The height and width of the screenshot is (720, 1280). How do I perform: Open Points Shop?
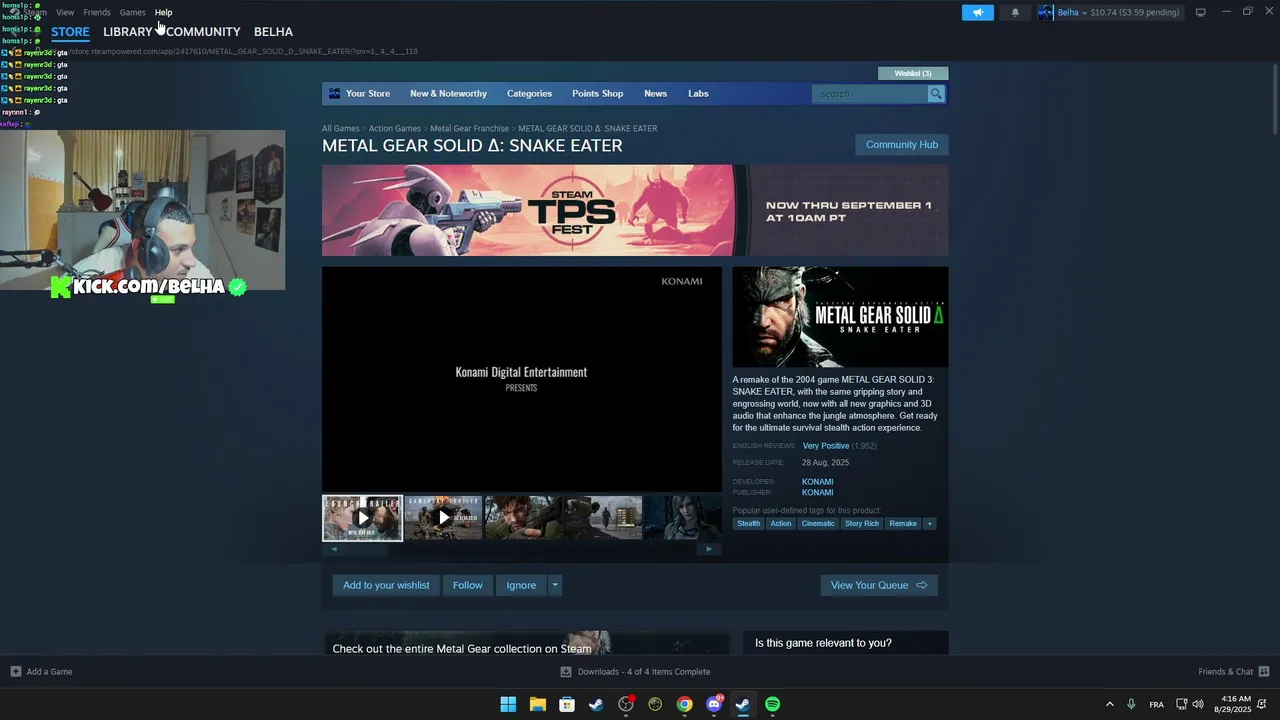597,94
